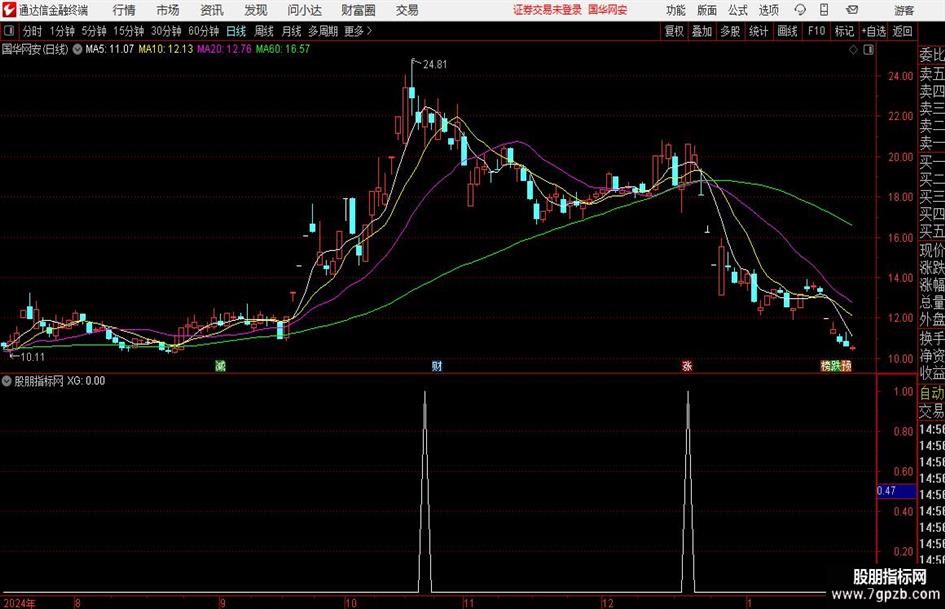Switch to 周线 weekly period
The height and width of the screenshot is (609, 945).
[x=264, y=31]
